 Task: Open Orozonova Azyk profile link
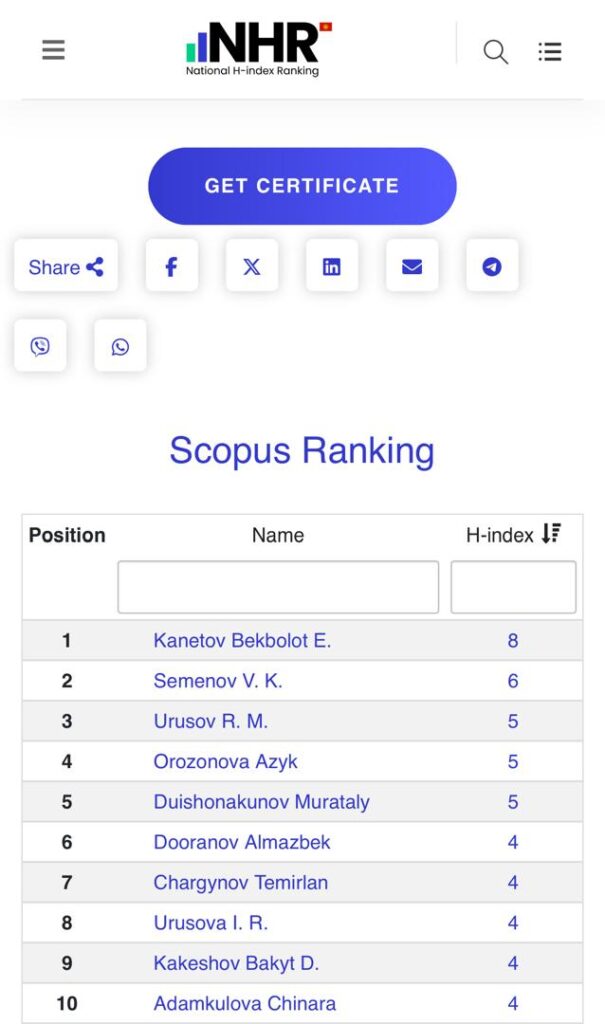pos(225,762)
